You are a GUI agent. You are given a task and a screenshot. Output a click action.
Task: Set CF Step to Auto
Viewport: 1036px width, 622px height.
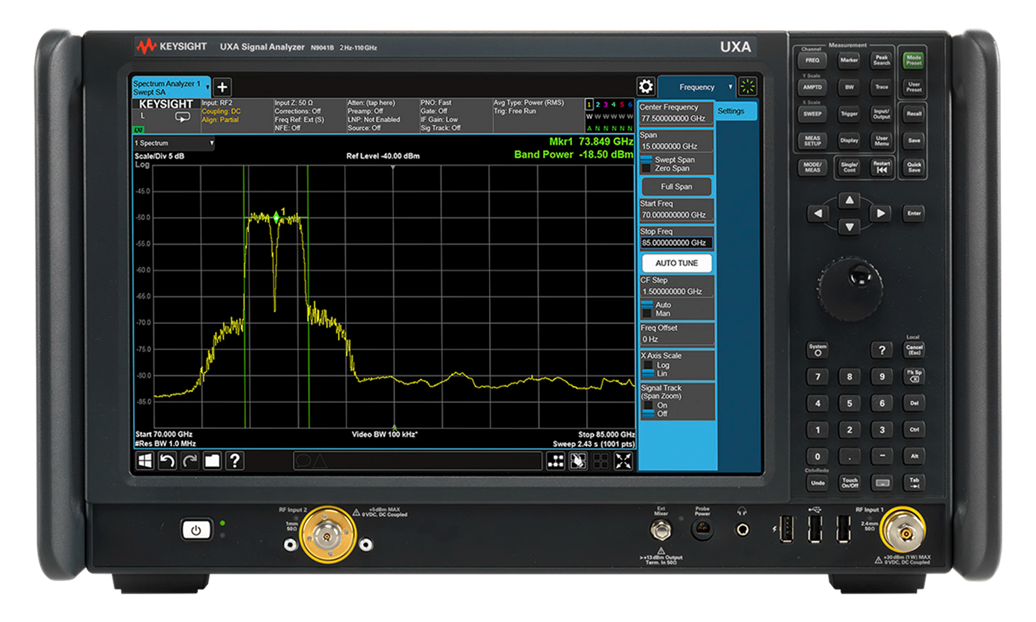tap(657, 305)
